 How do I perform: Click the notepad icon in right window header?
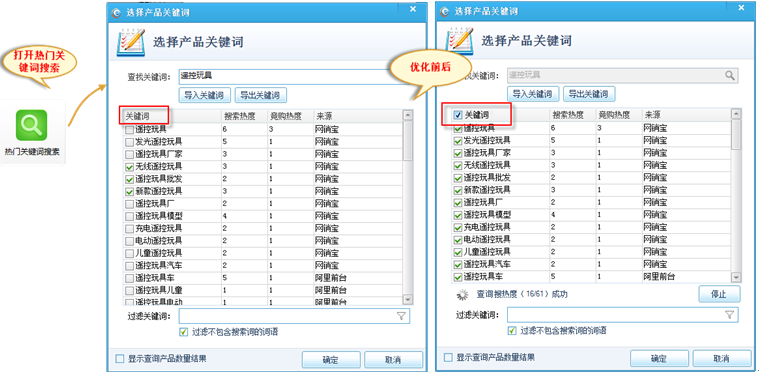click(460, 41)
